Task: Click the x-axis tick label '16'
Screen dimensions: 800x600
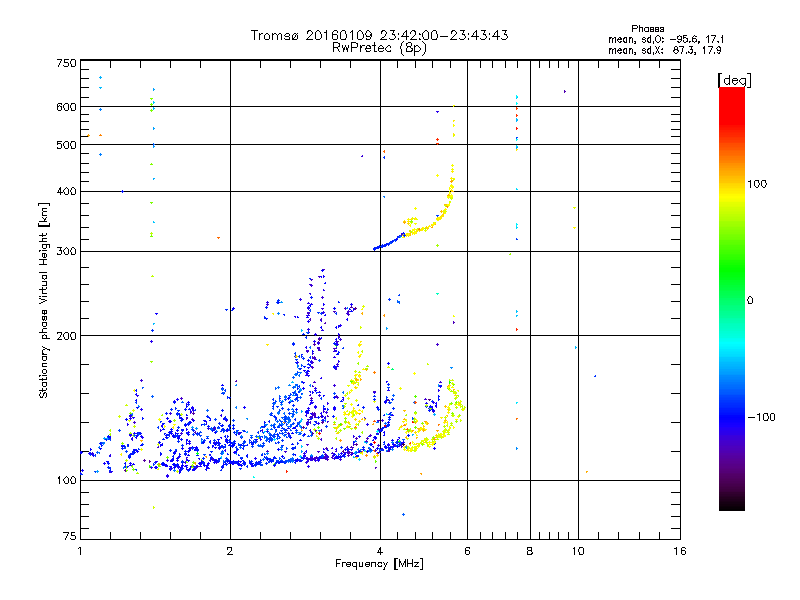Action: (680, 551)
